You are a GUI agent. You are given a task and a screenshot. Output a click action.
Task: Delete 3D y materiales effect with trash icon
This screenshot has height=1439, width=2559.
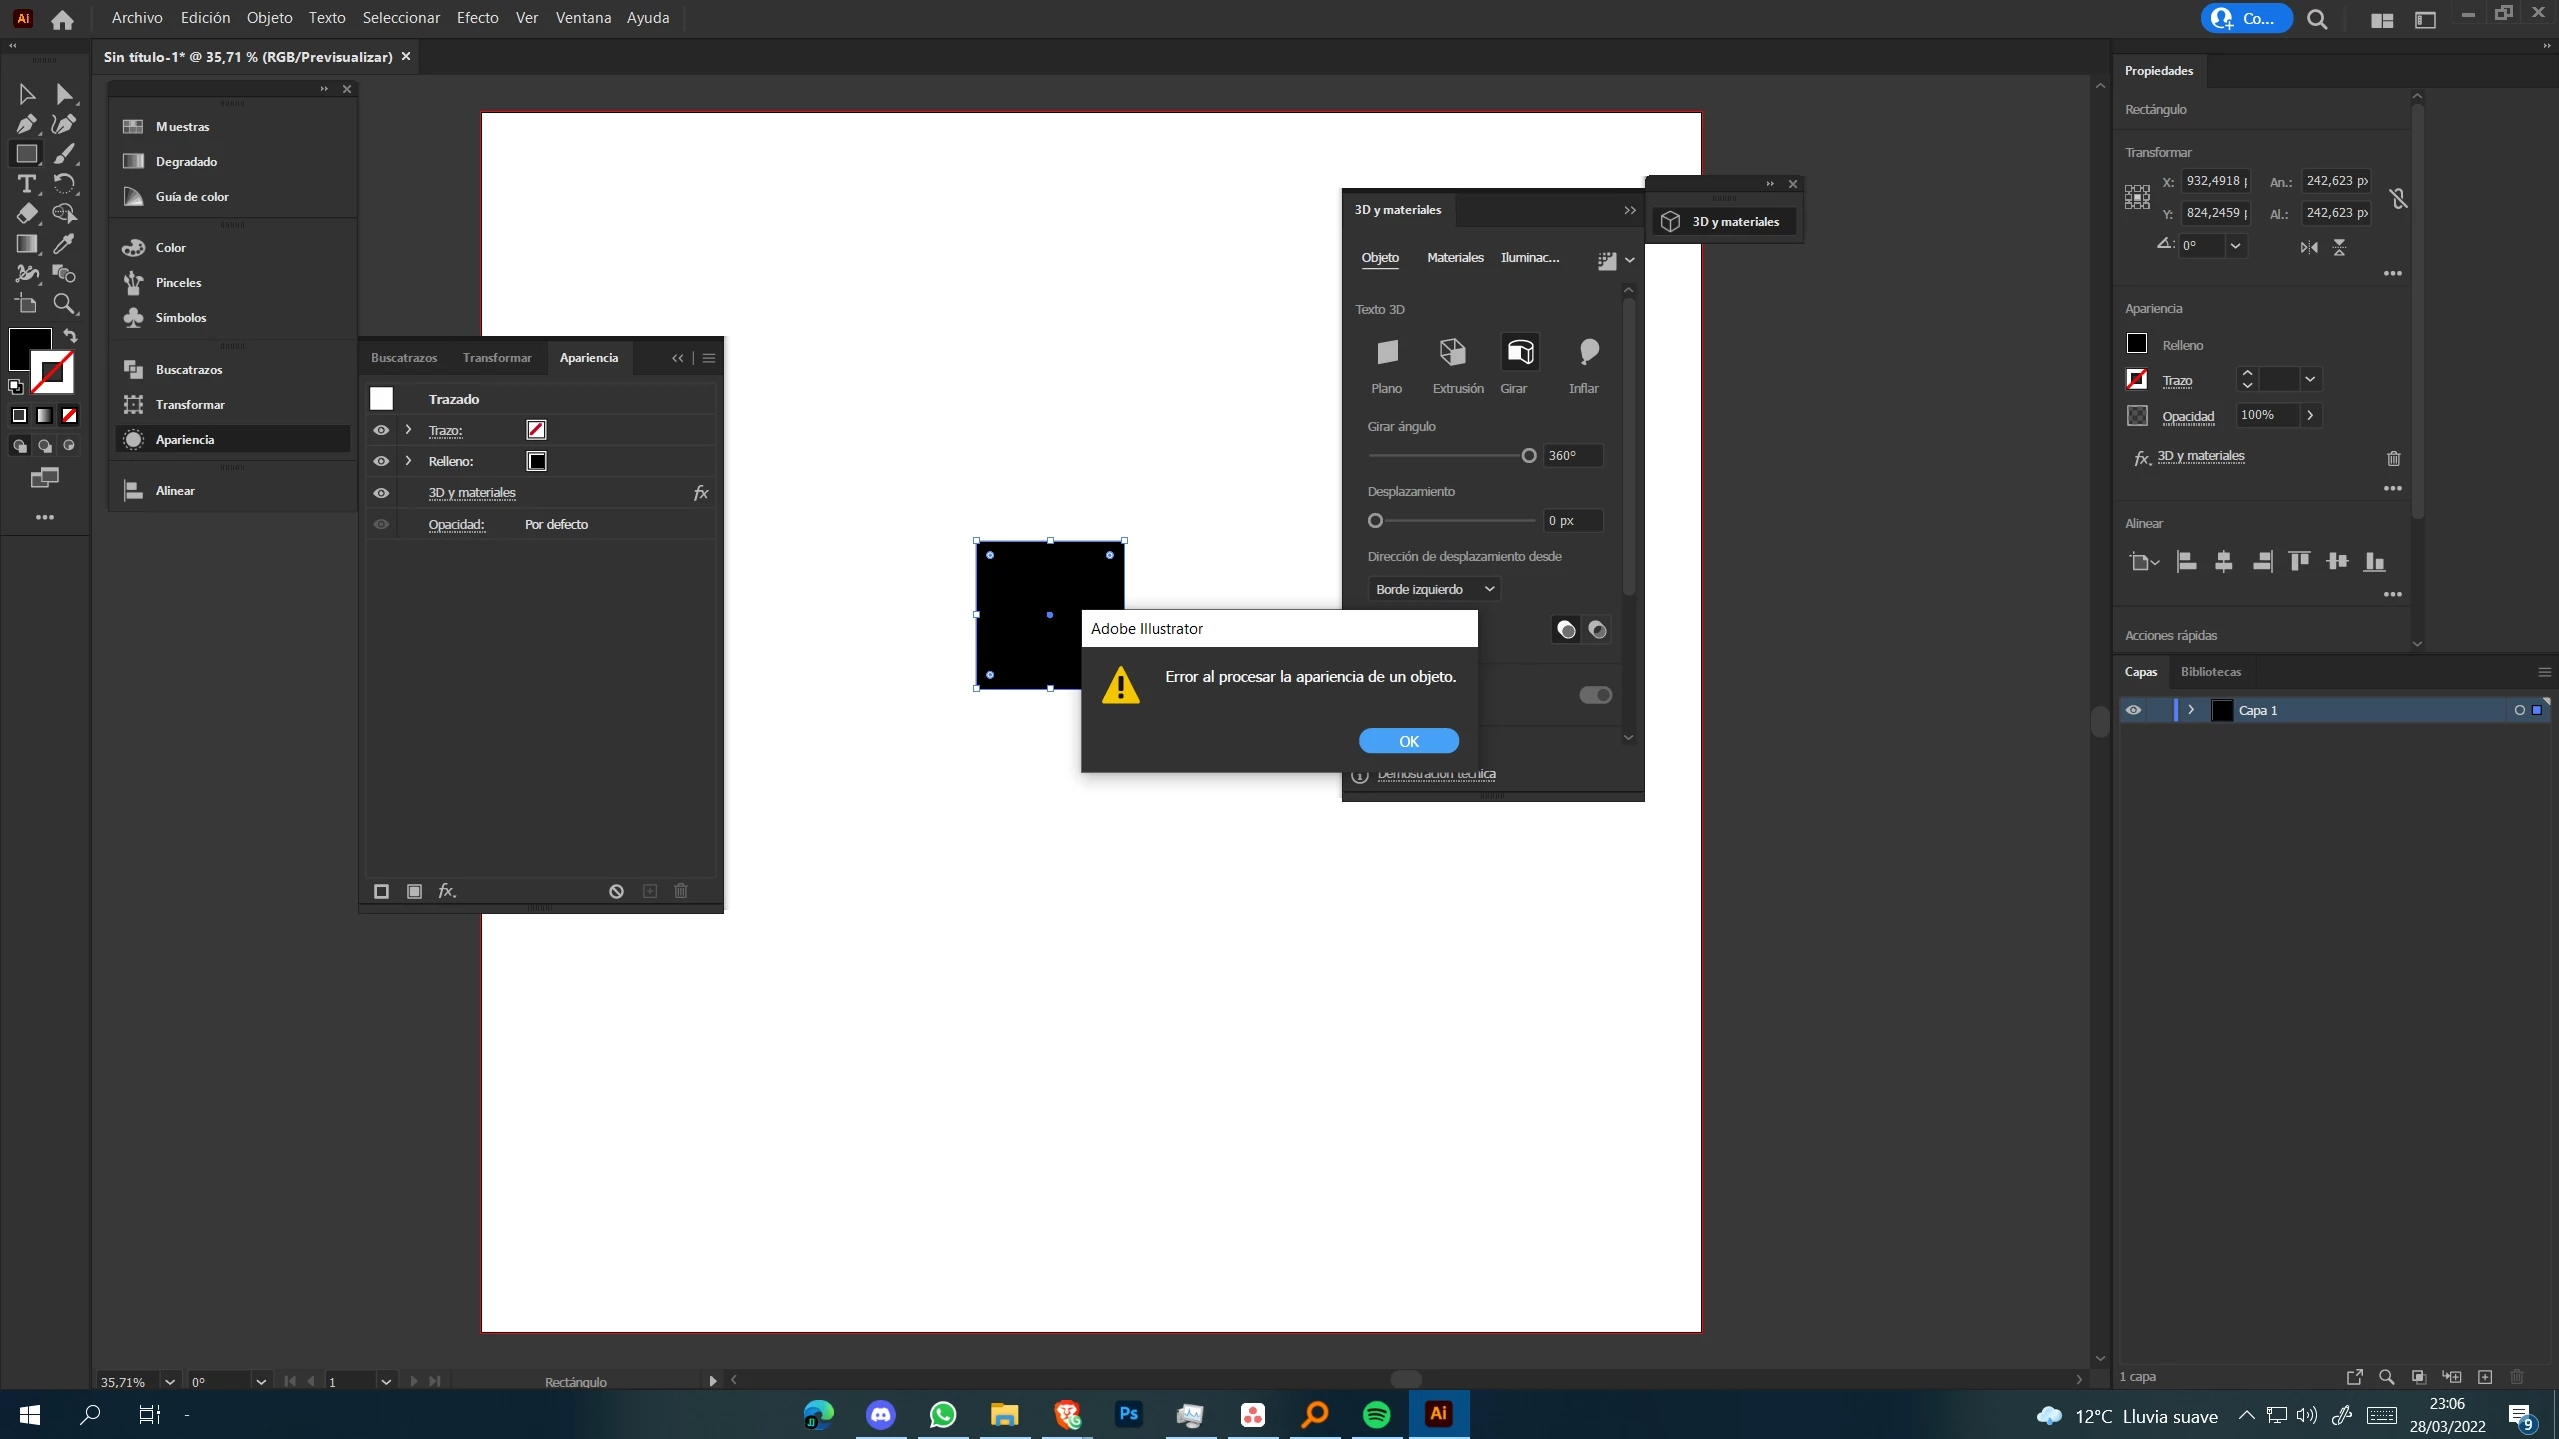click(x=2393, y=459)
